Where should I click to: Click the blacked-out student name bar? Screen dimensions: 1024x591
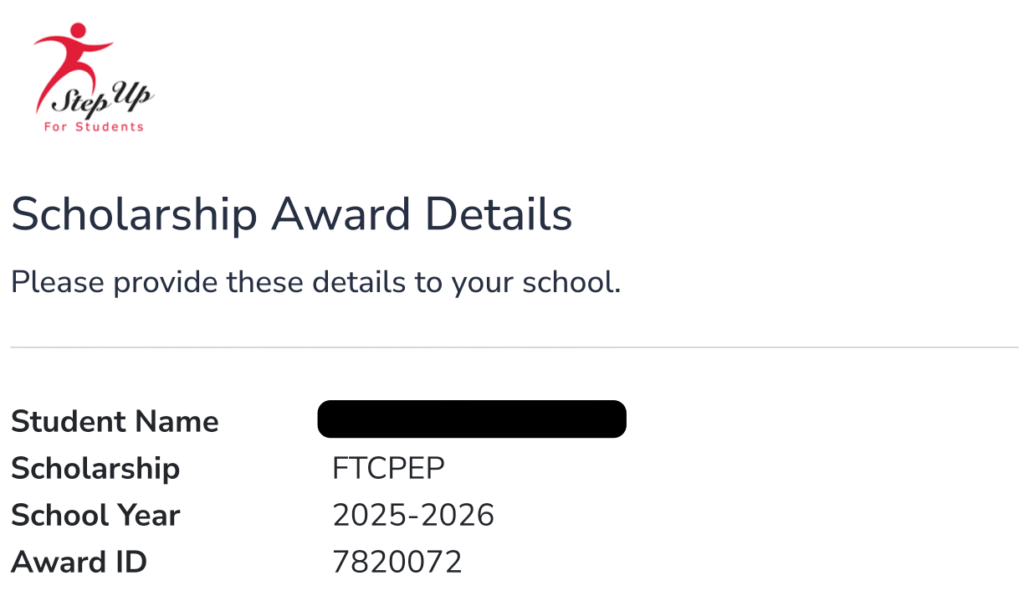tap(472, 419)
